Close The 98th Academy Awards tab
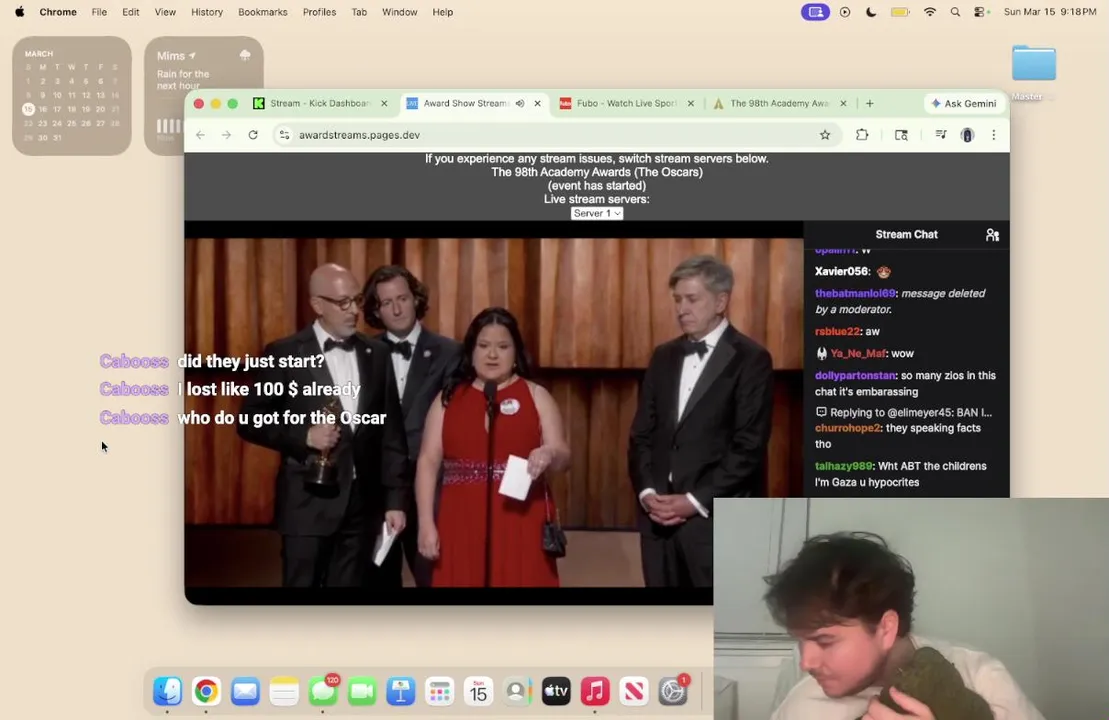 (843, 103)
